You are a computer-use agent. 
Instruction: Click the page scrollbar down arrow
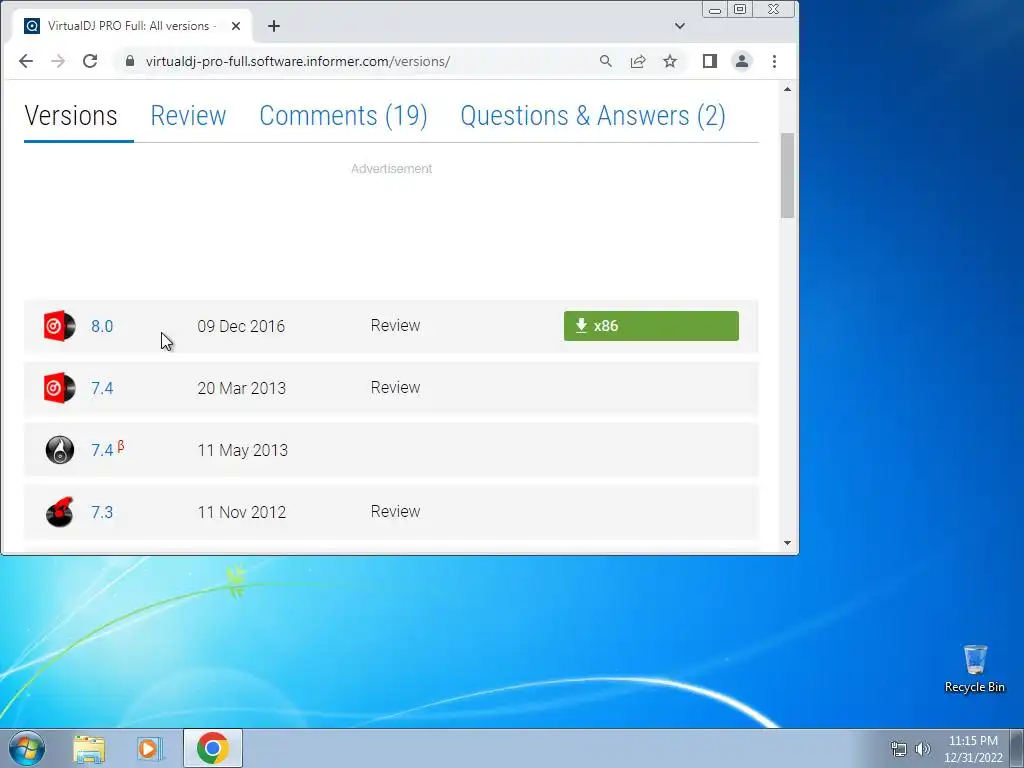(x=788, y=543)
